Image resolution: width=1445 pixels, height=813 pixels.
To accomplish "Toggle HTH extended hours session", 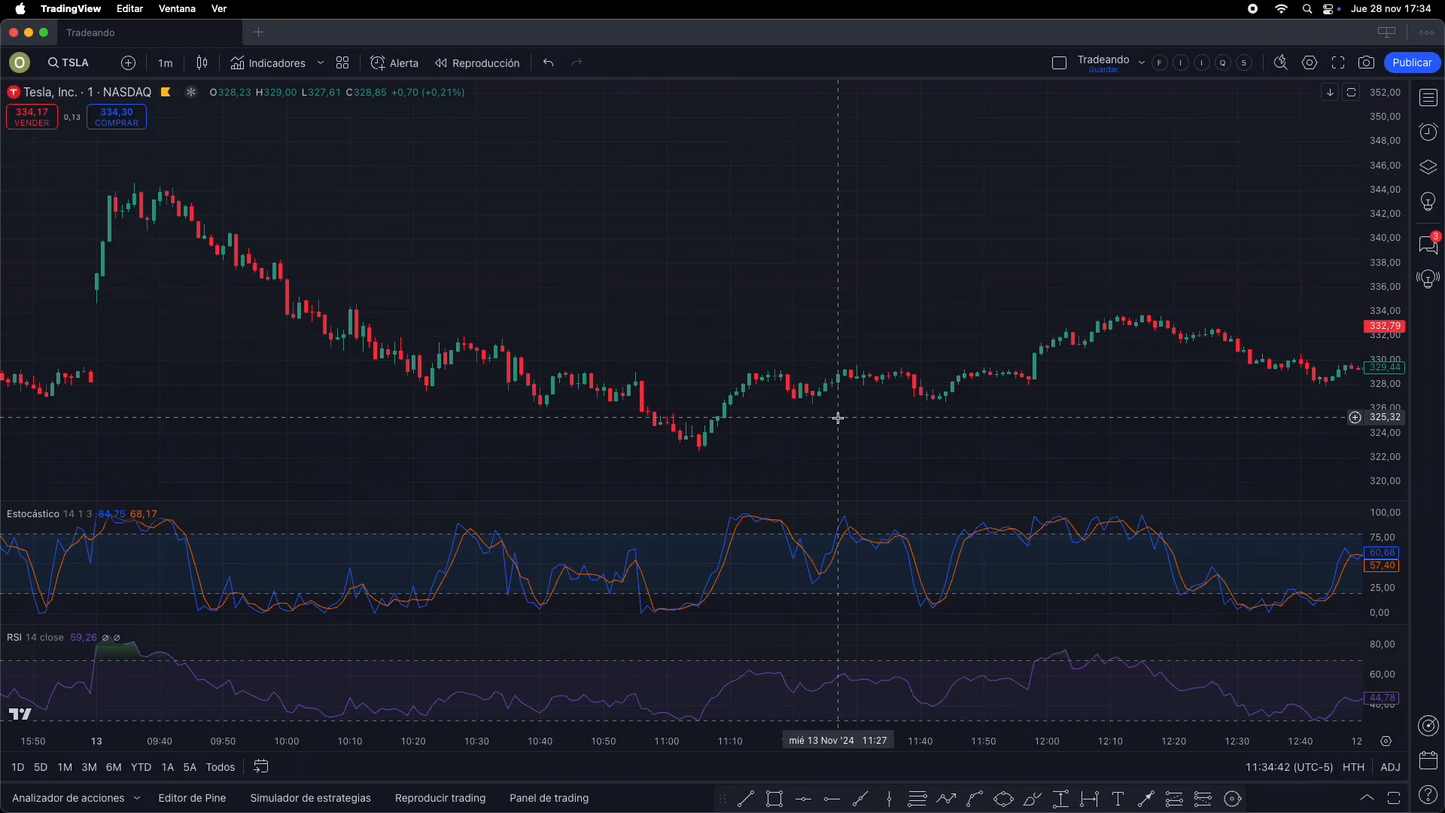I will point(1353,767).
